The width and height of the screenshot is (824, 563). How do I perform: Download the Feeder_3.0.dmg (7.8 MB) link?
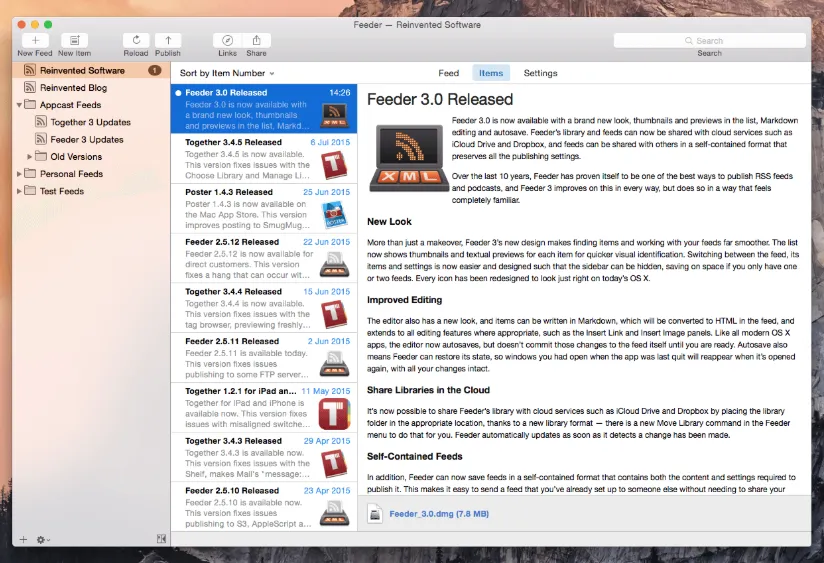click(439, 514)
